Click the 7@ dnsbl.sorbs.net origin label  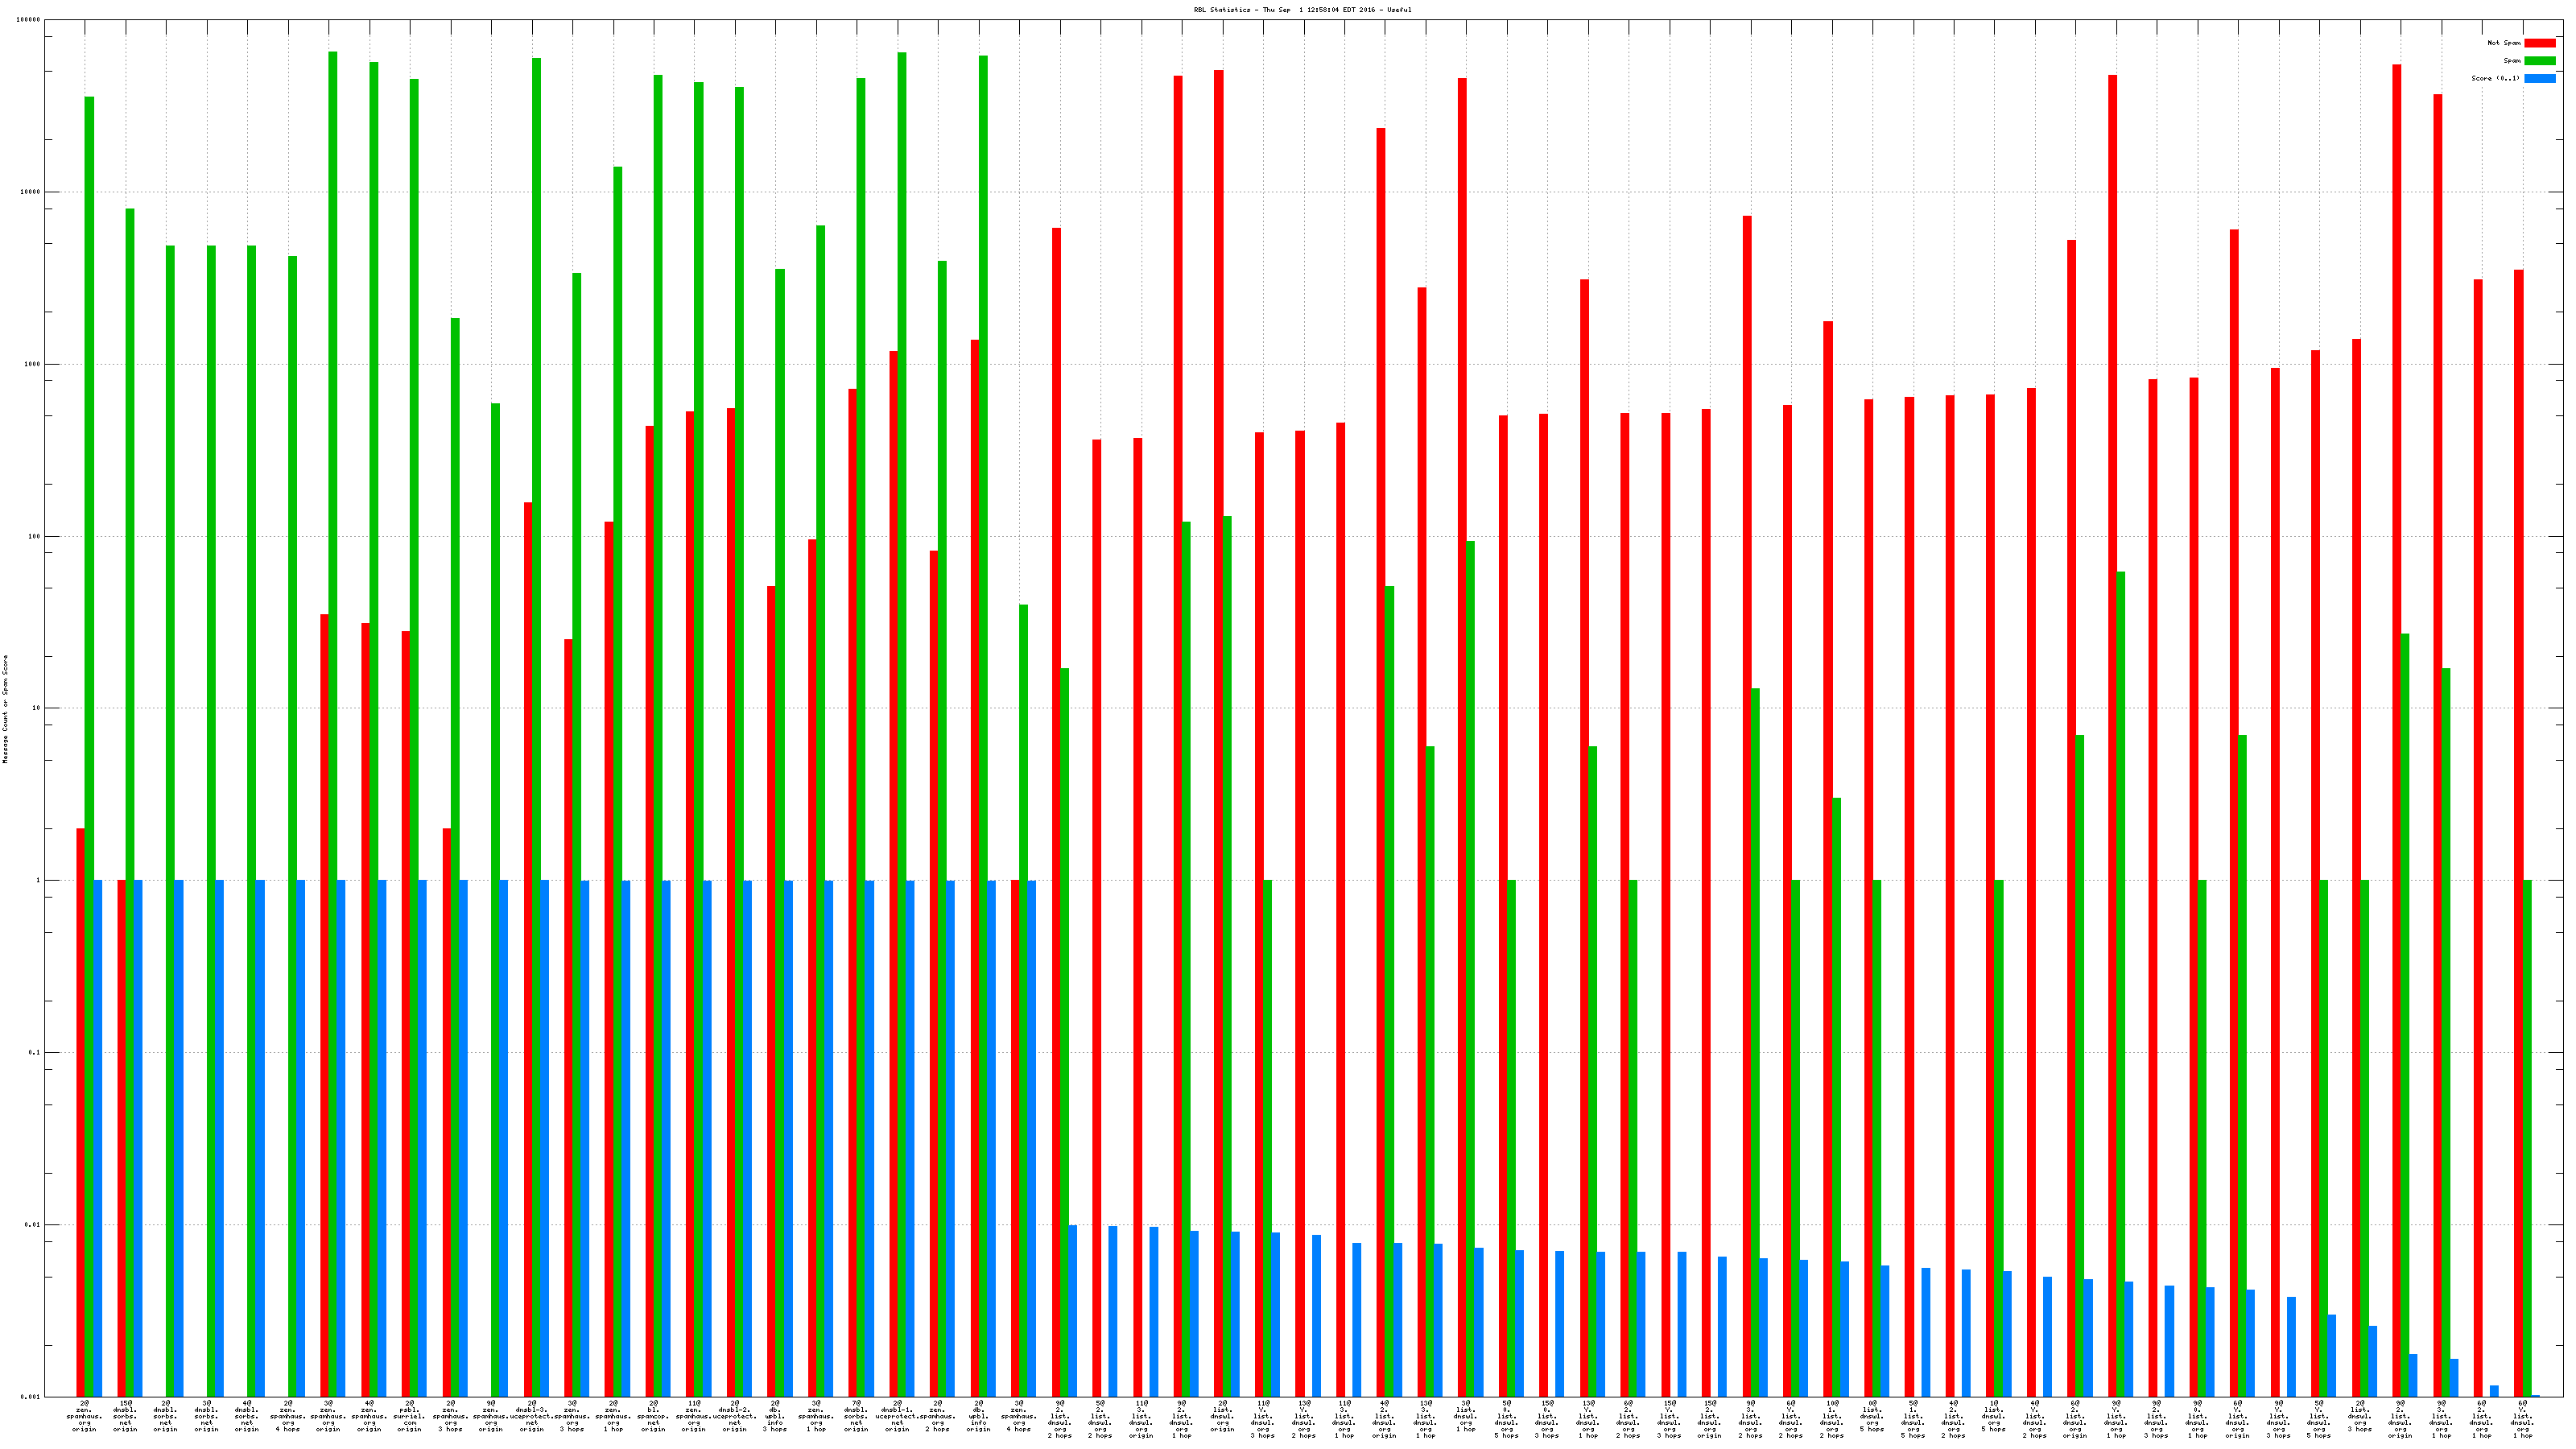click(856, 1416)
